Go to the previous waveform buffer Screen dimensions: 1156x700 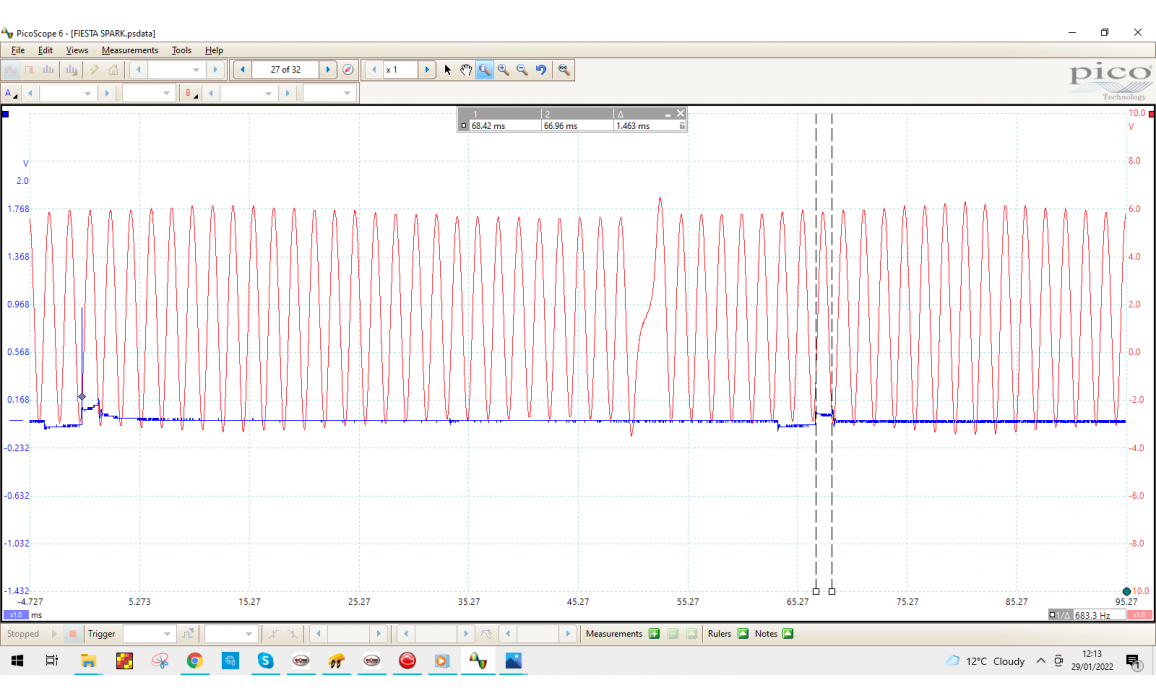[242, 70]
